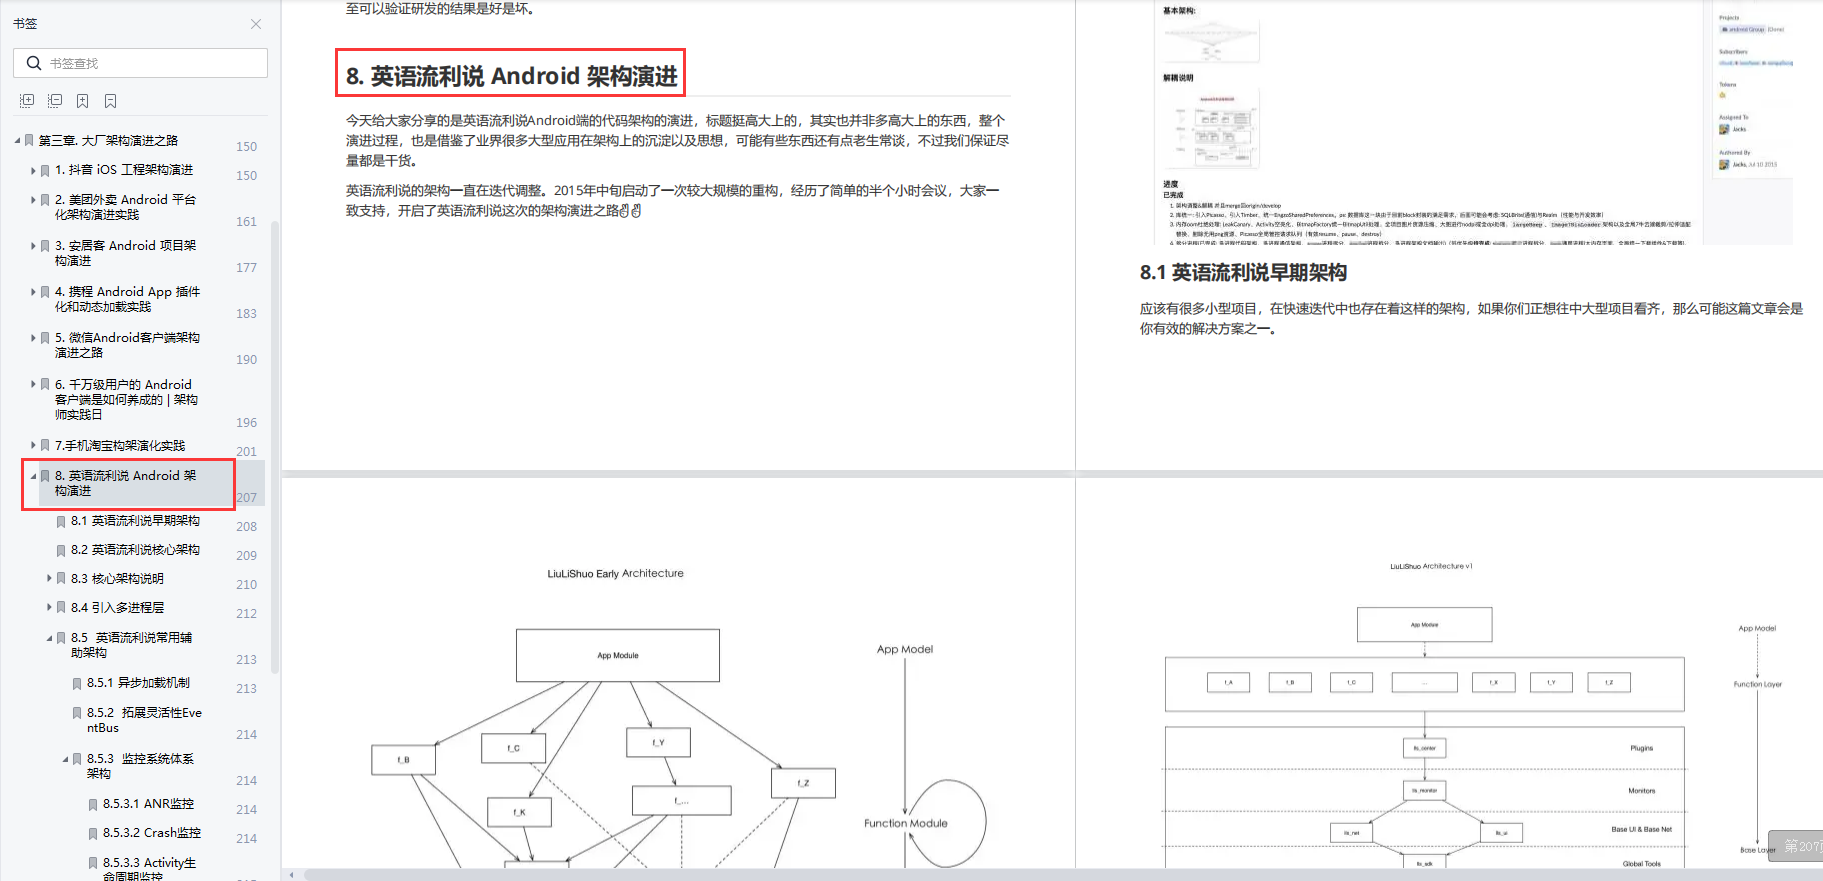Open bookmark 8.2 英语流利说核心架构
This screenshot has height=881, width=1823.
[x=135, y=550]
